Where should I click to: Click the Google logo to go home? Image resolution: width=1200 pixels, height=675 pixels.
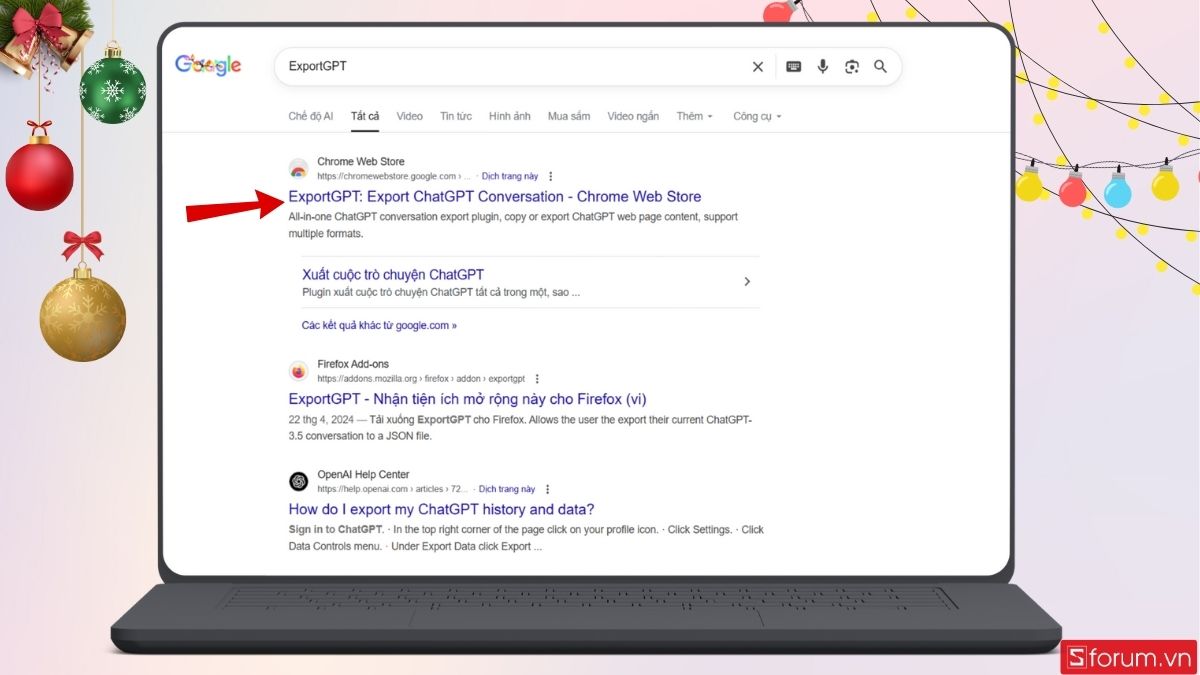click(x=207, y=64)
